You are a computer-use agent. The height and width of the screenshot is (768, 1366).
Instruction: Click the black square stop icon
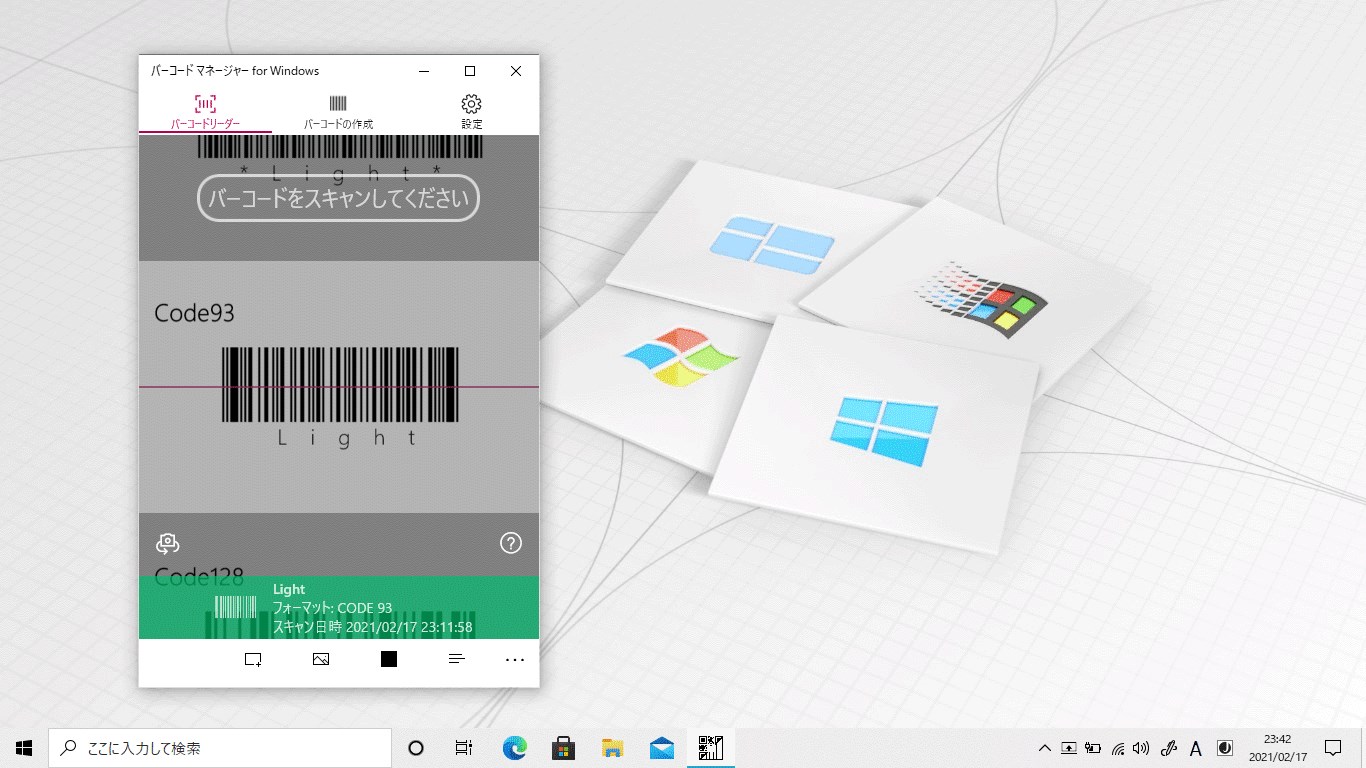click(389, 659)
